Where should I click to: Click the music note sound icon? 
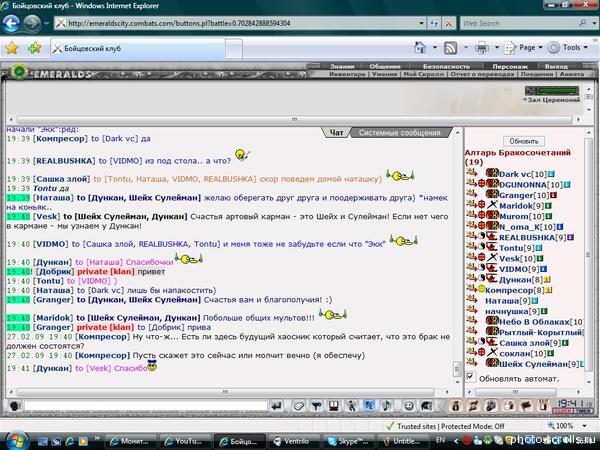pos(386,406)
